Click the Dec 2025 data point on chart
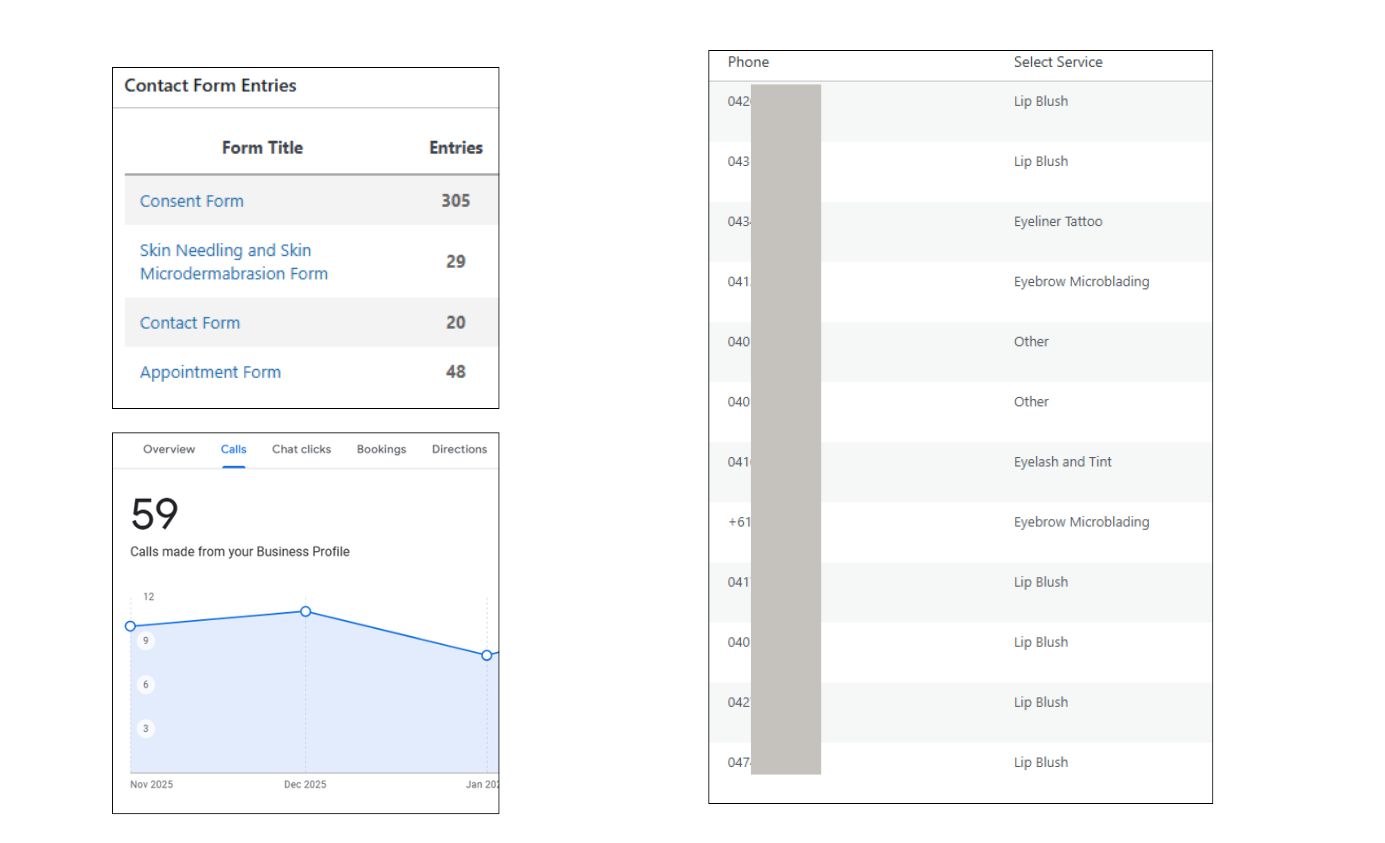This screenshot has width=1385, height=843. pos(306,611)
